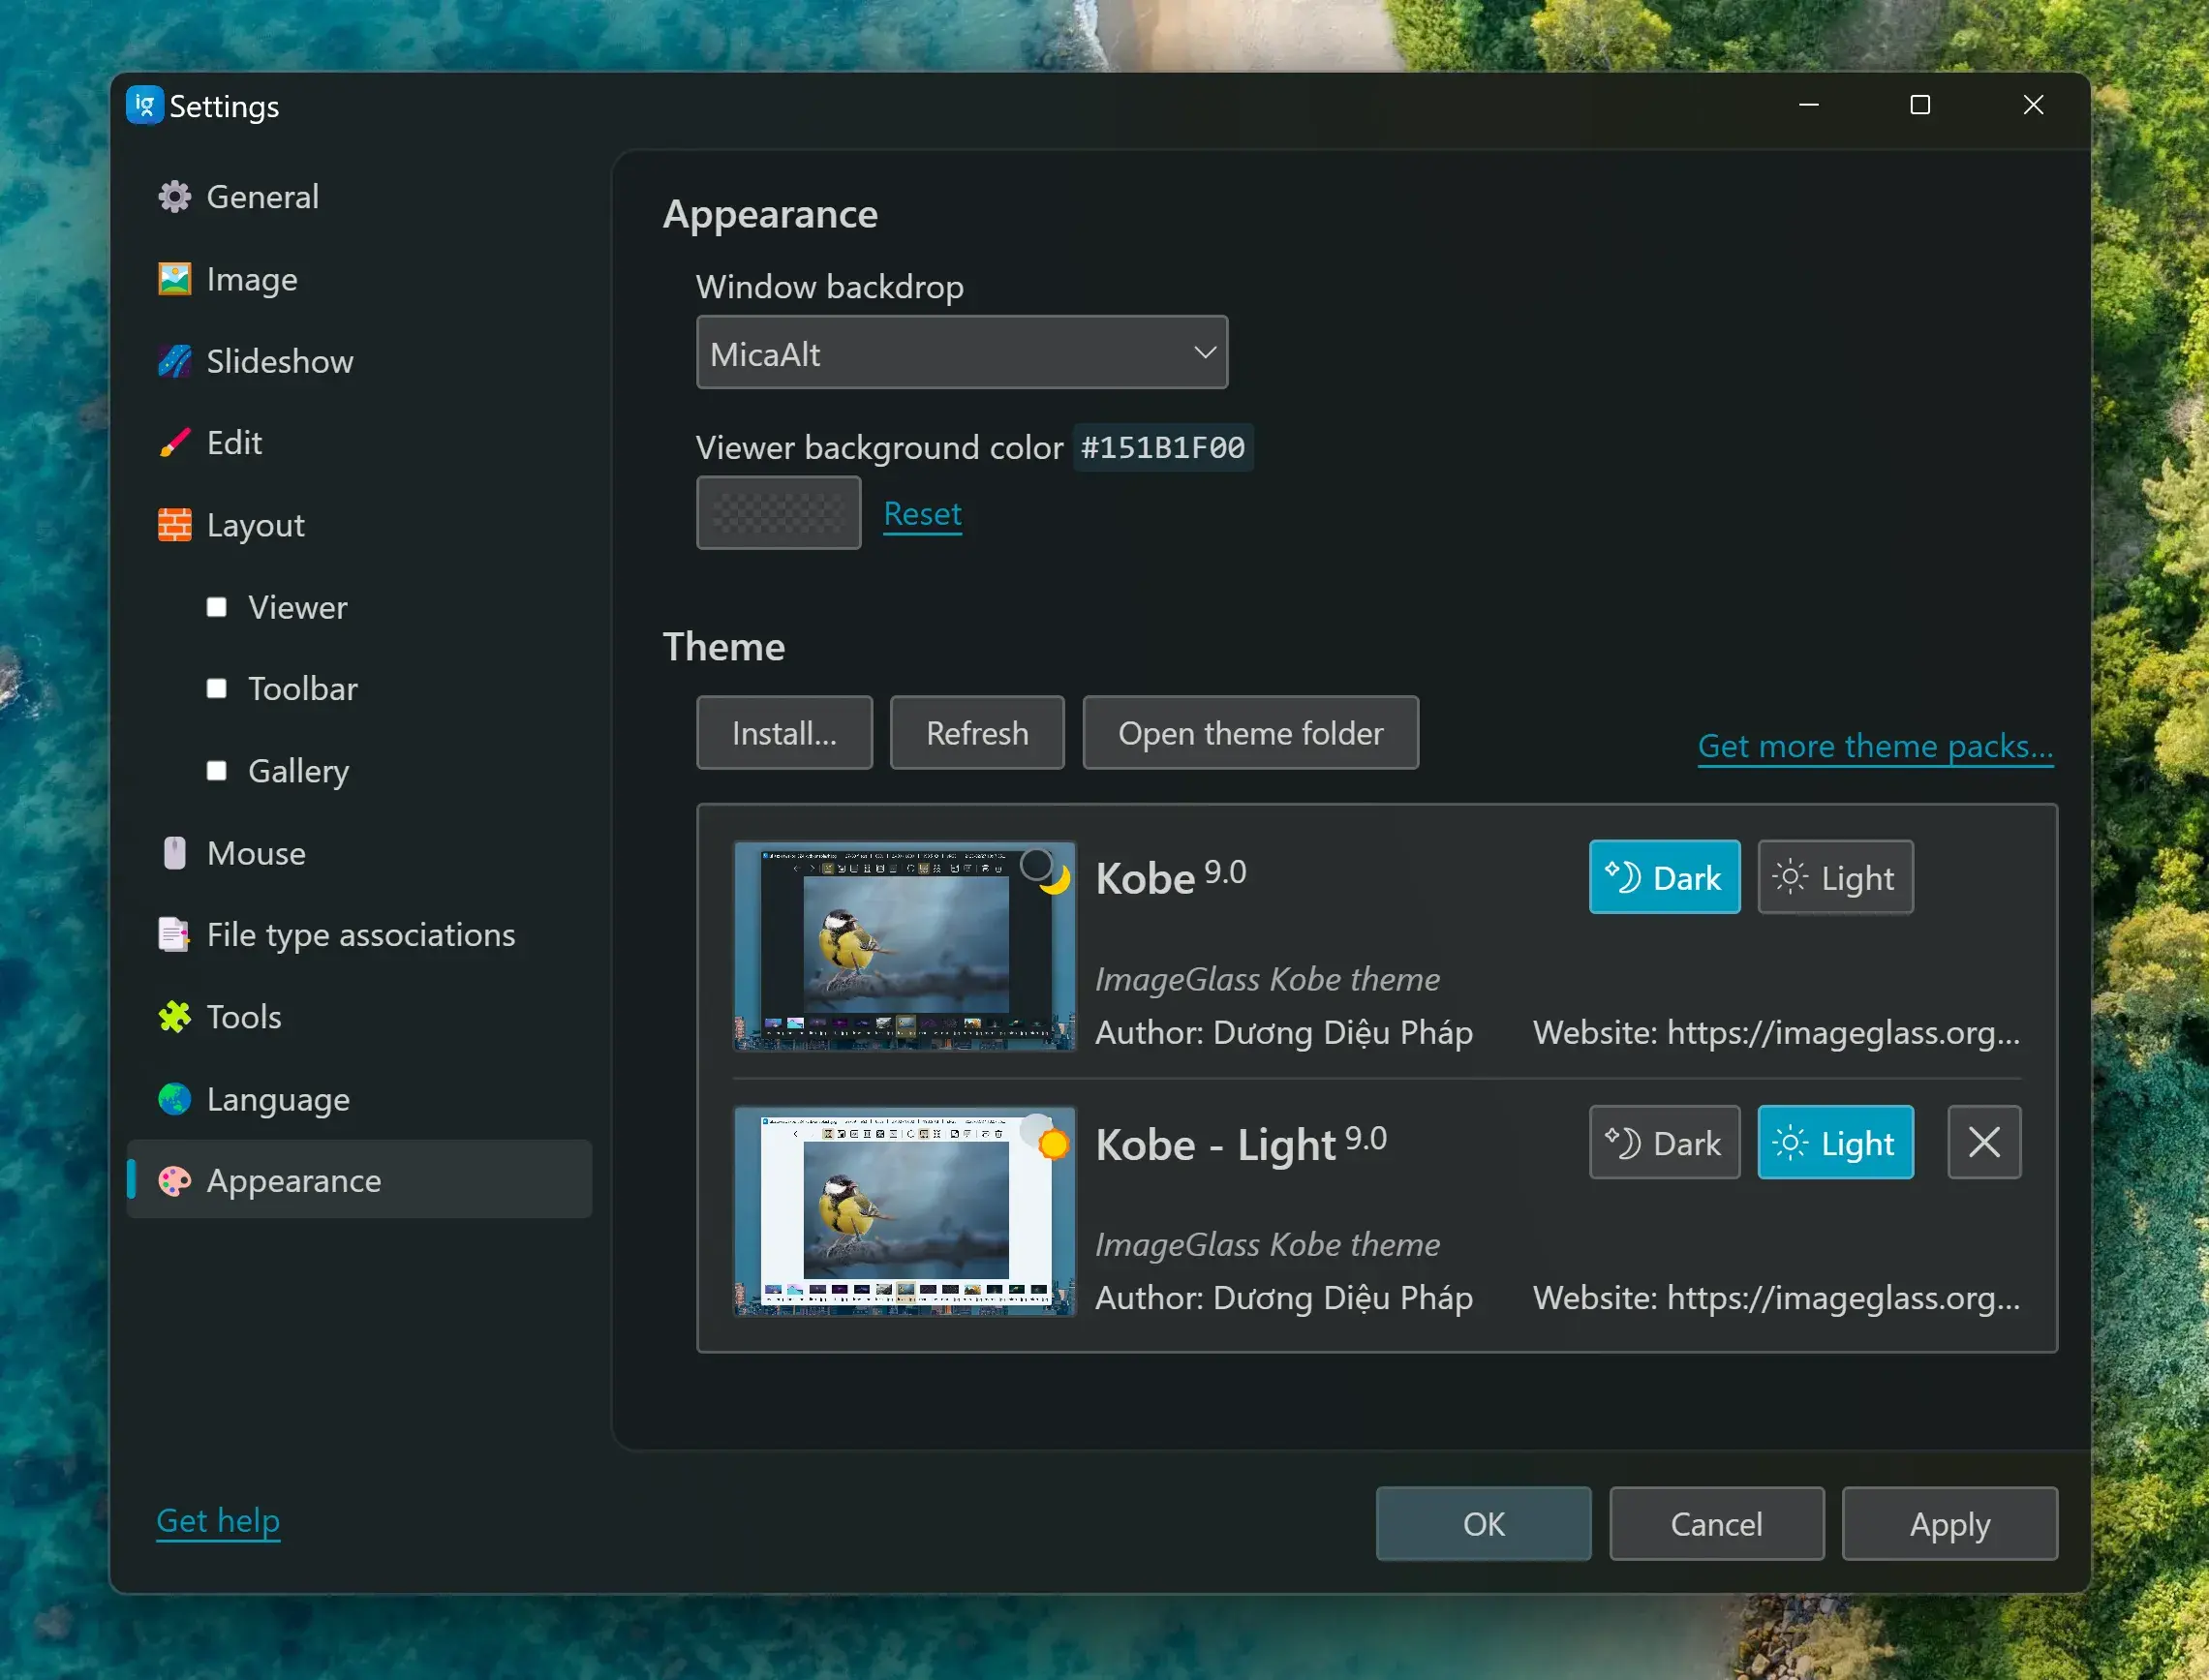Viewport: 2209px width, 1680px height.
Task: Open the Image settings icon
Action: pos(174,279)
